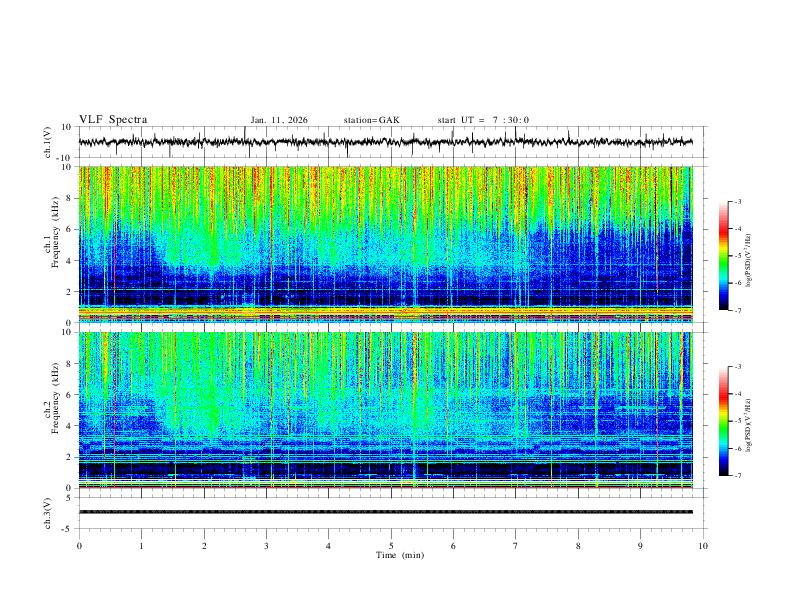Select the "start UT = 7 :30: 0" text
The height and width of the screenshot is (612, 792).
point(483,120)
